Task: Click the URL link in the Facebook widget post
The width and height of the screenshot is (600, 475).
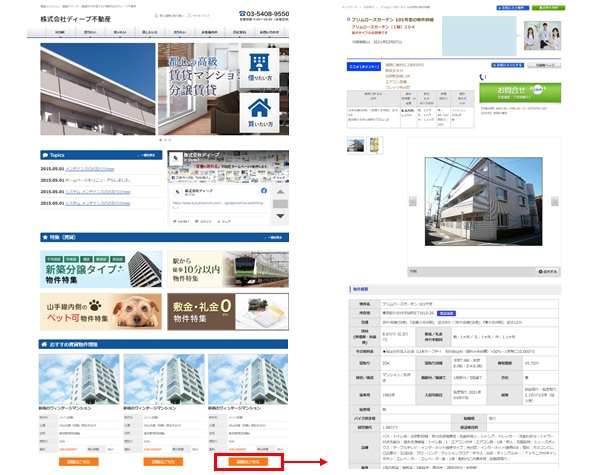Action: [x=218, y=205]
